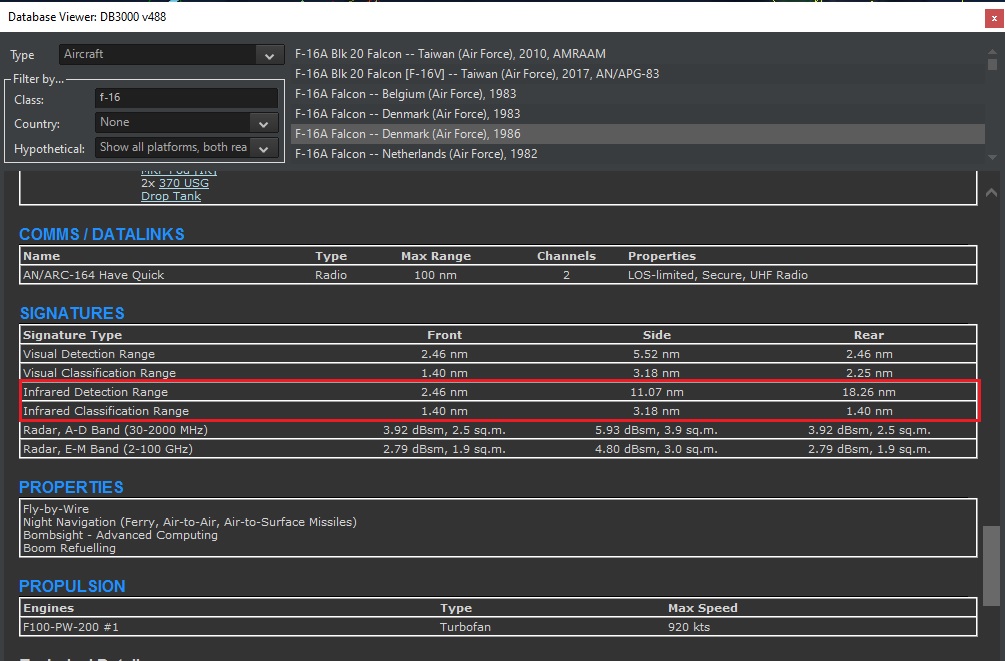Open the Country dropdown set to None
The height and width of the screenshot is (661, 1005).
[x=187, y=122]
